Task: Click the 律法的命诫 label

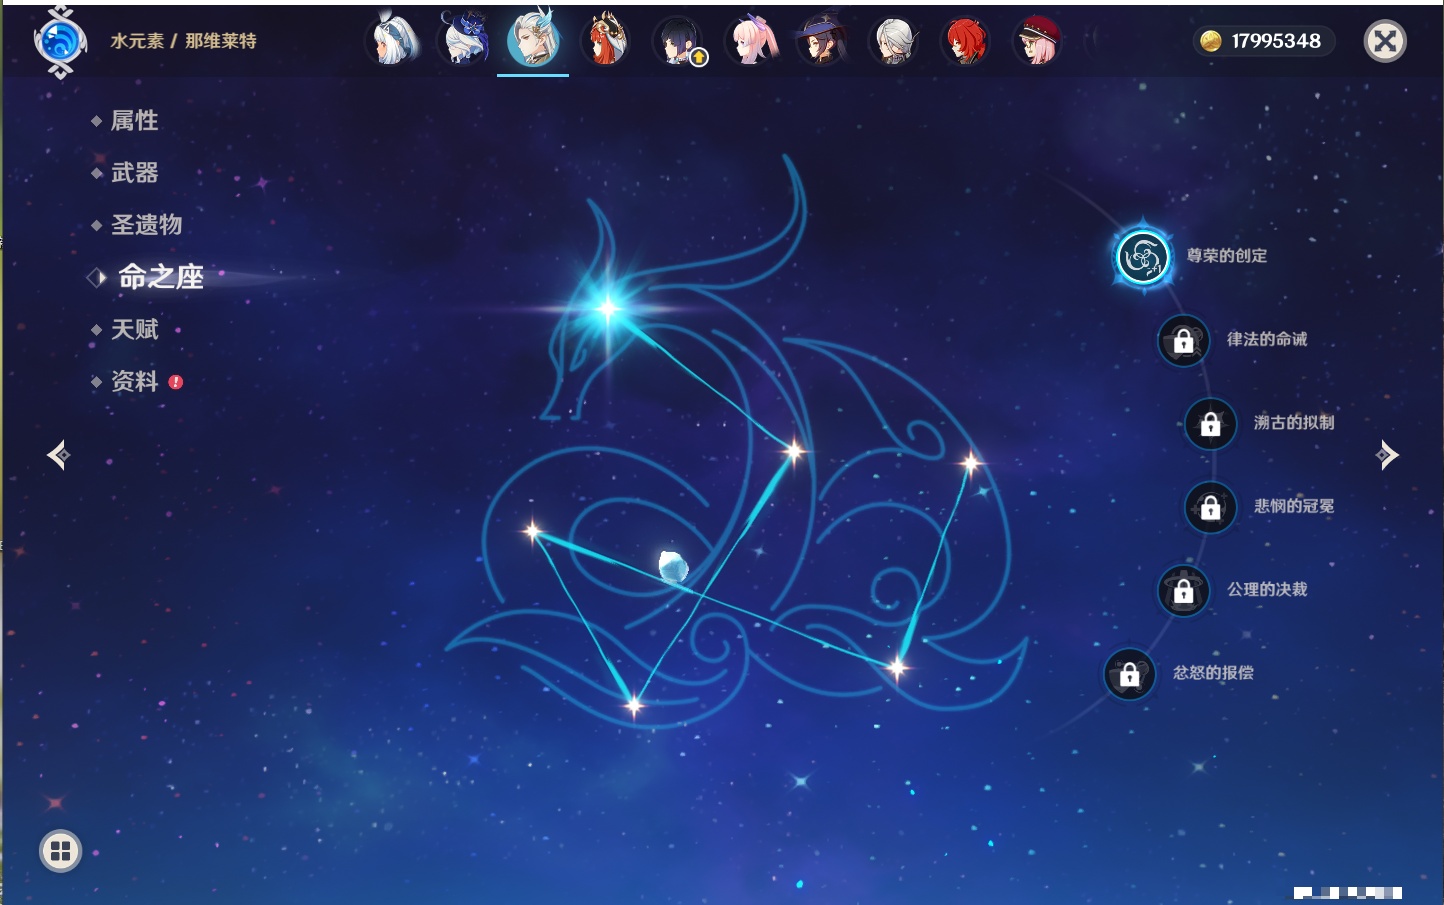Action: coord(1267,339)
